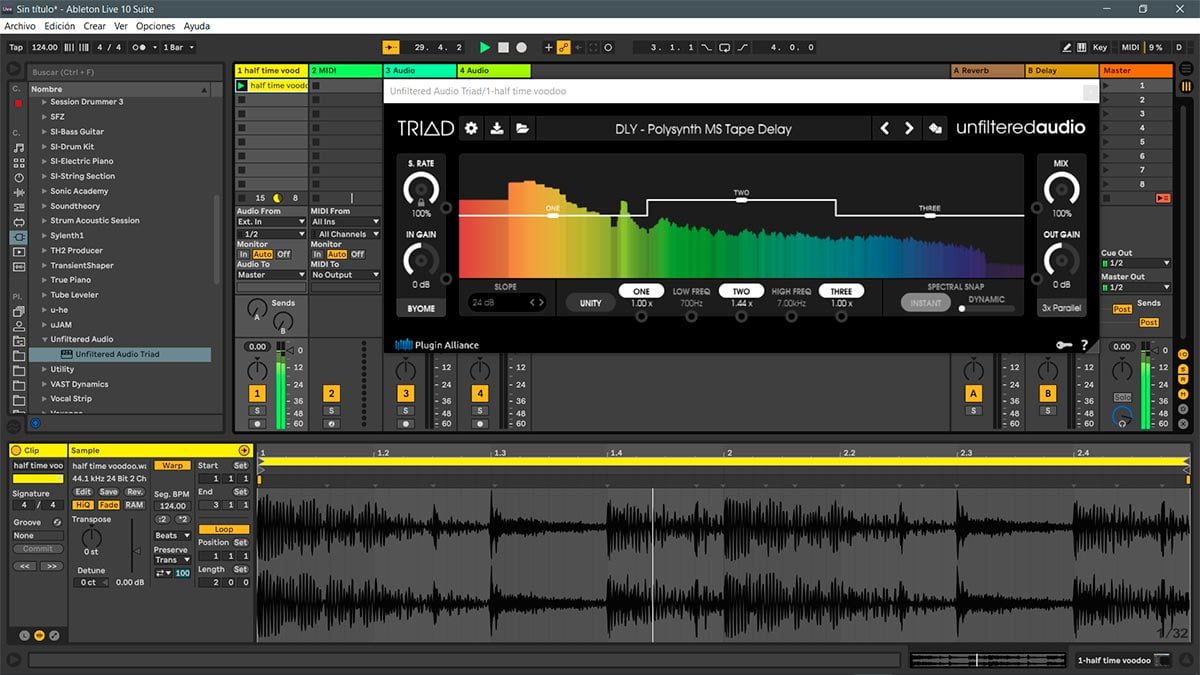Save the Triad preset via download icon

coord(497,128)
